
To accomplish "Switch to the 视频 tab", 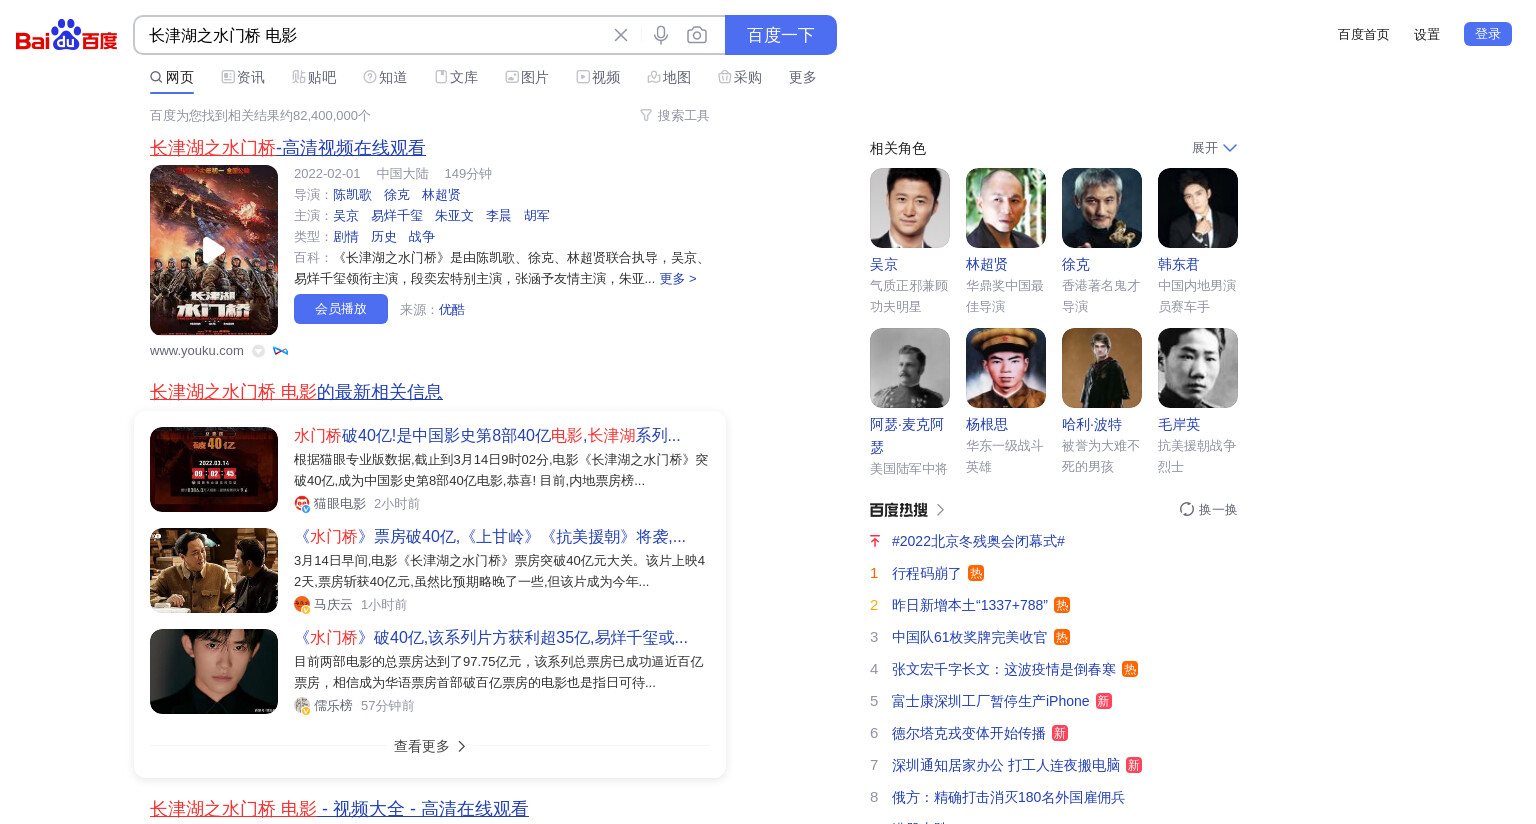I will [598, 77].
